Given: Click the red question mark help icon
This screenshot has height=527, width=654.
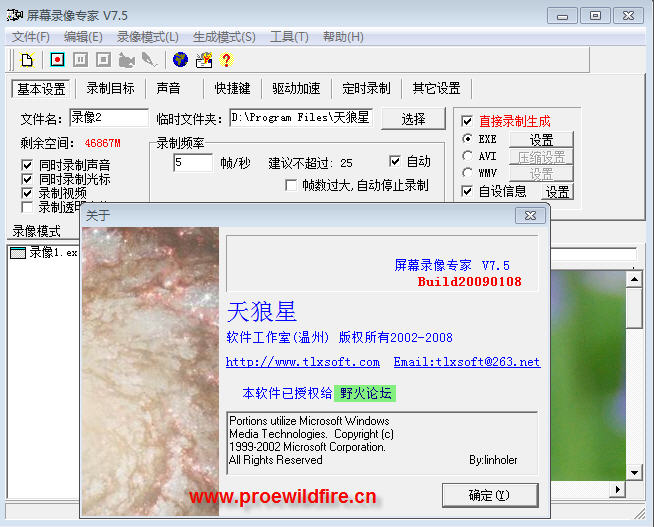Looking at the screenshot, I should coord(226,60).
